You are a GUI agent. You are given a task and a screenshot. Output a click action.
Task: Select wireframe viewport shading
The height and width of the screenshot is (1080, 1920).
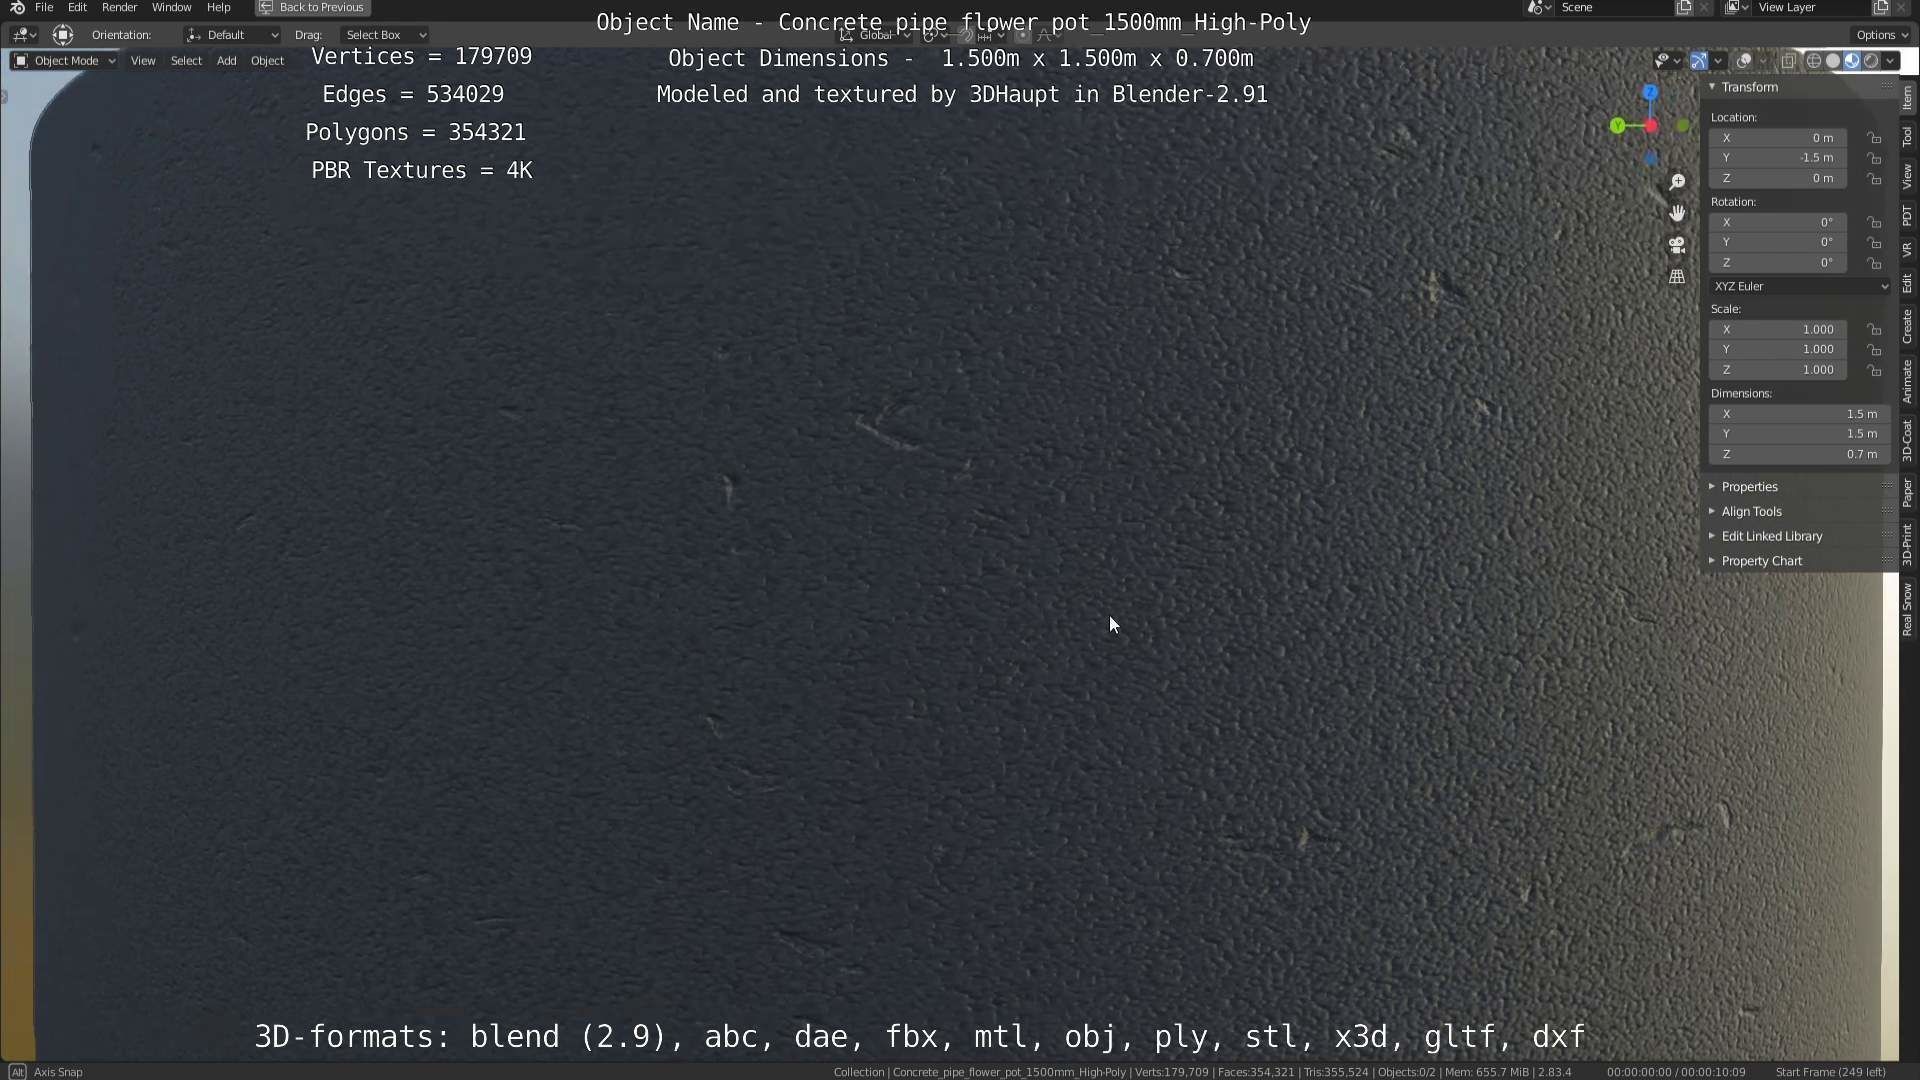[x=1813, y=61]
